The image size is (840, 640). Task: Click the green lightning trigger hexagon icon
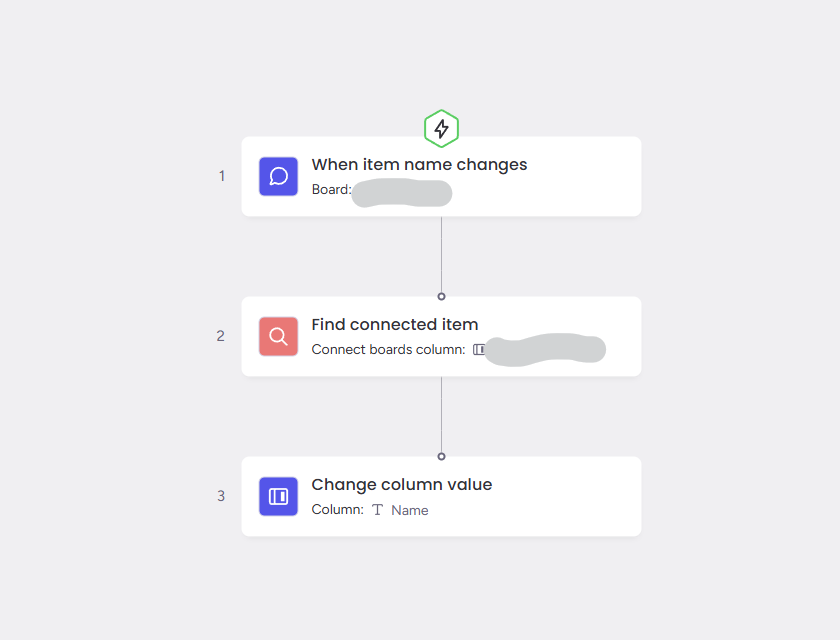(441, 129)
